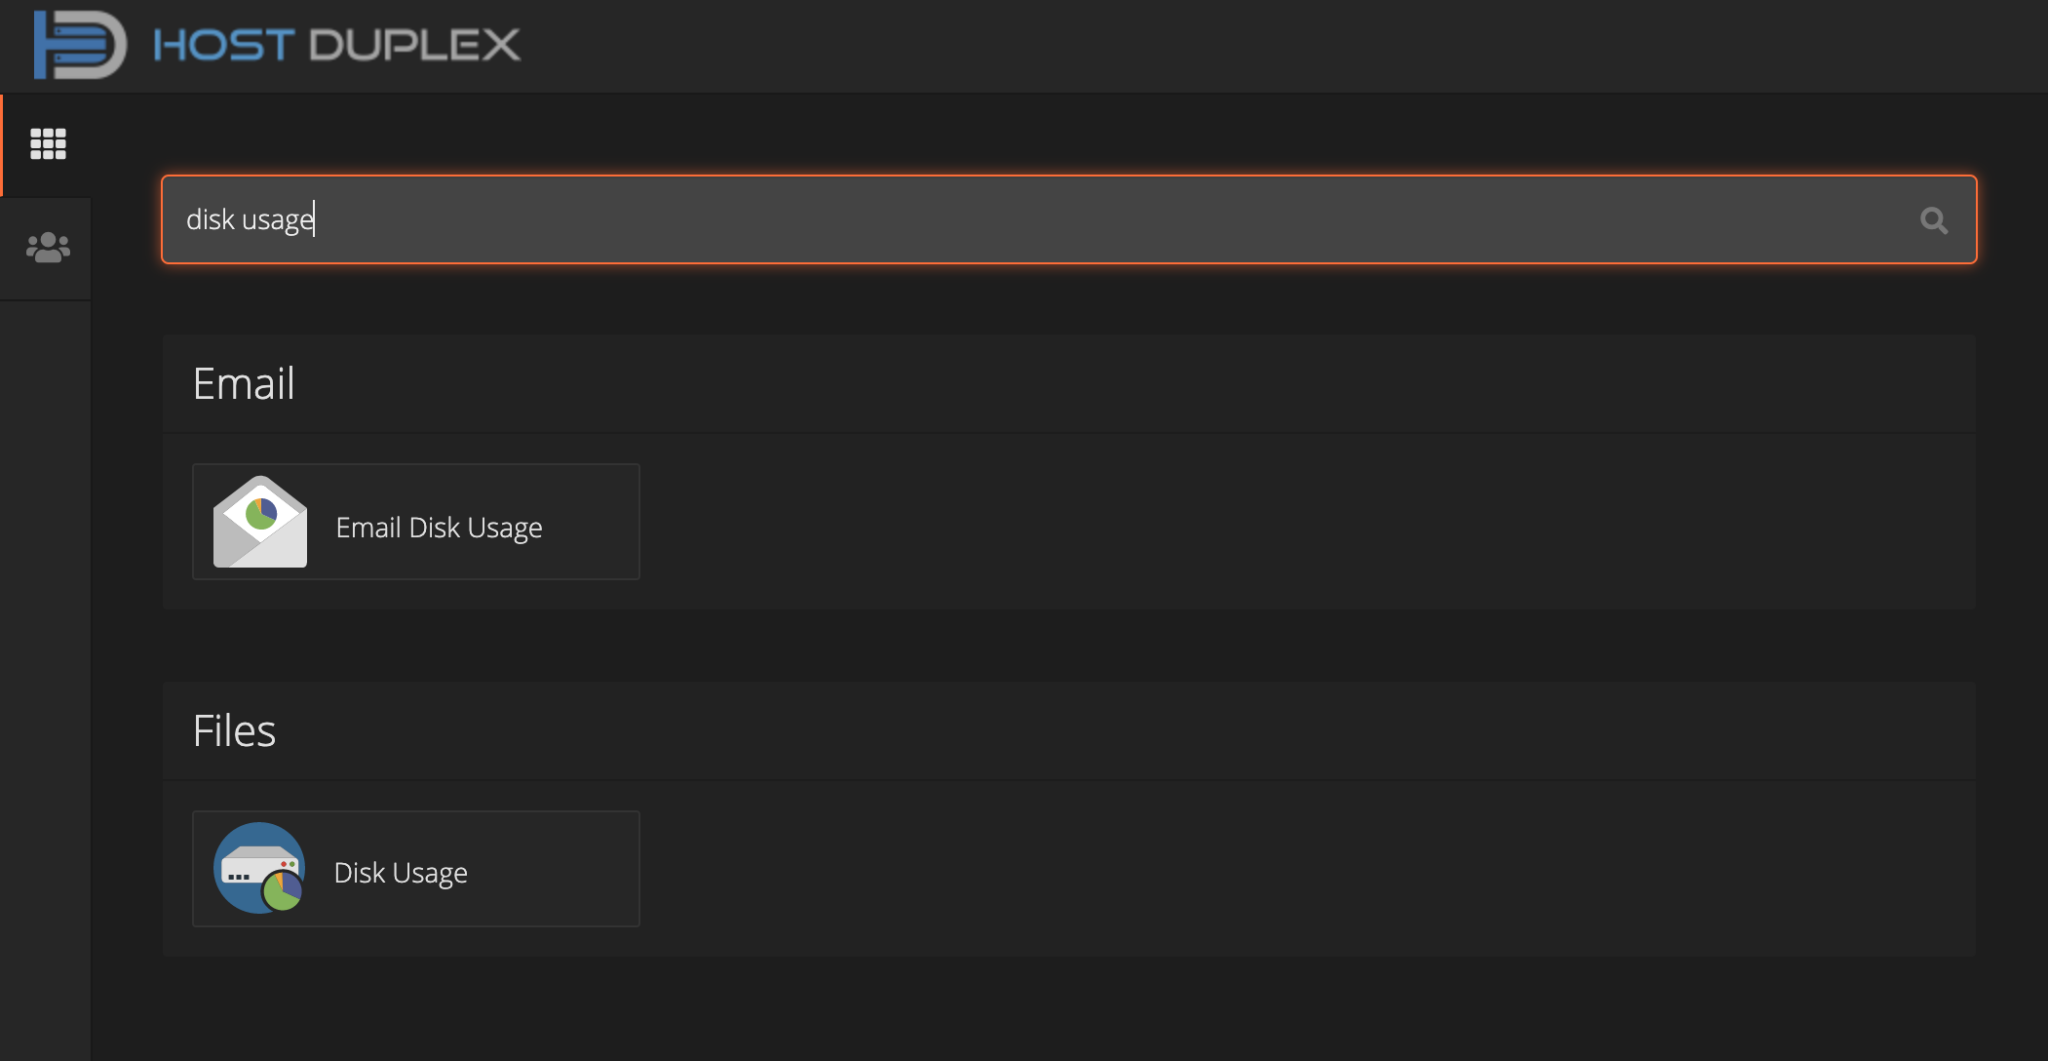
Task: Select the Disk Usage tile
Action: click(416, 868)
